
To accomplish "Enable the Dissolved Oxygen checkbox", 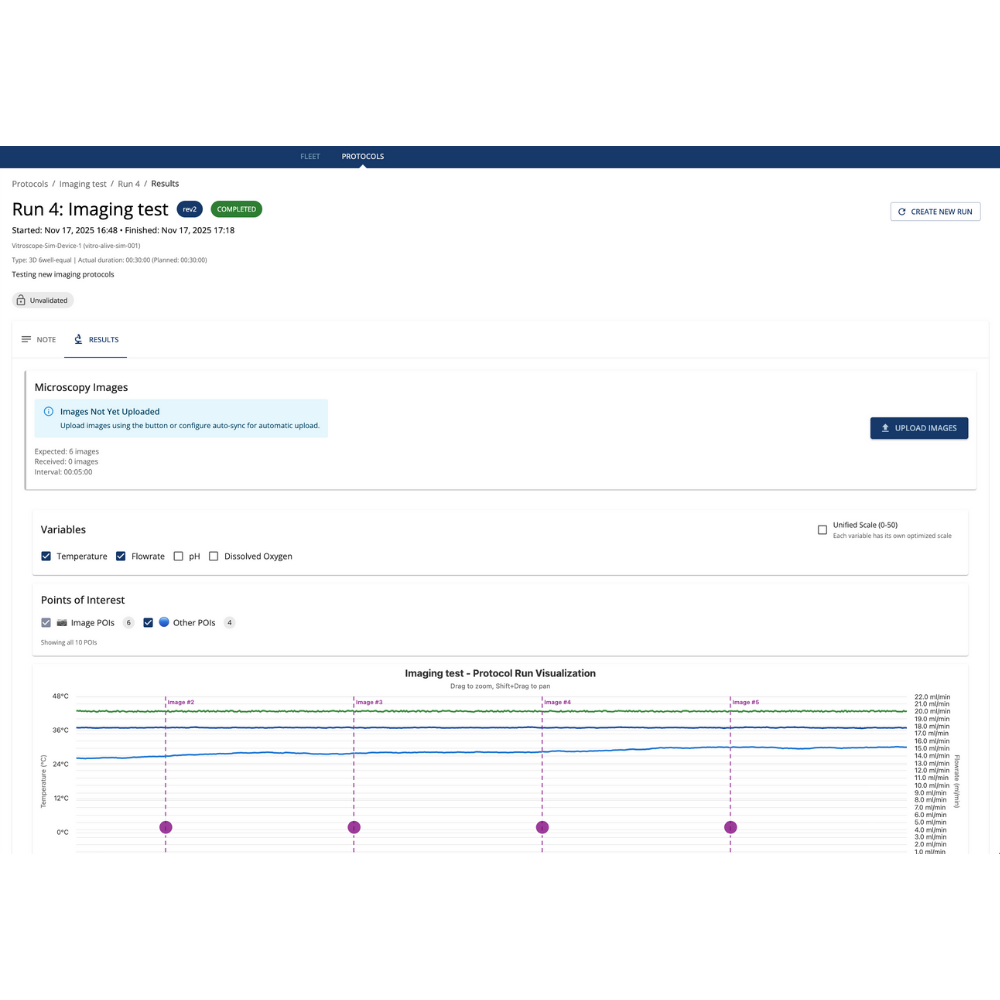I will [213, 556].
